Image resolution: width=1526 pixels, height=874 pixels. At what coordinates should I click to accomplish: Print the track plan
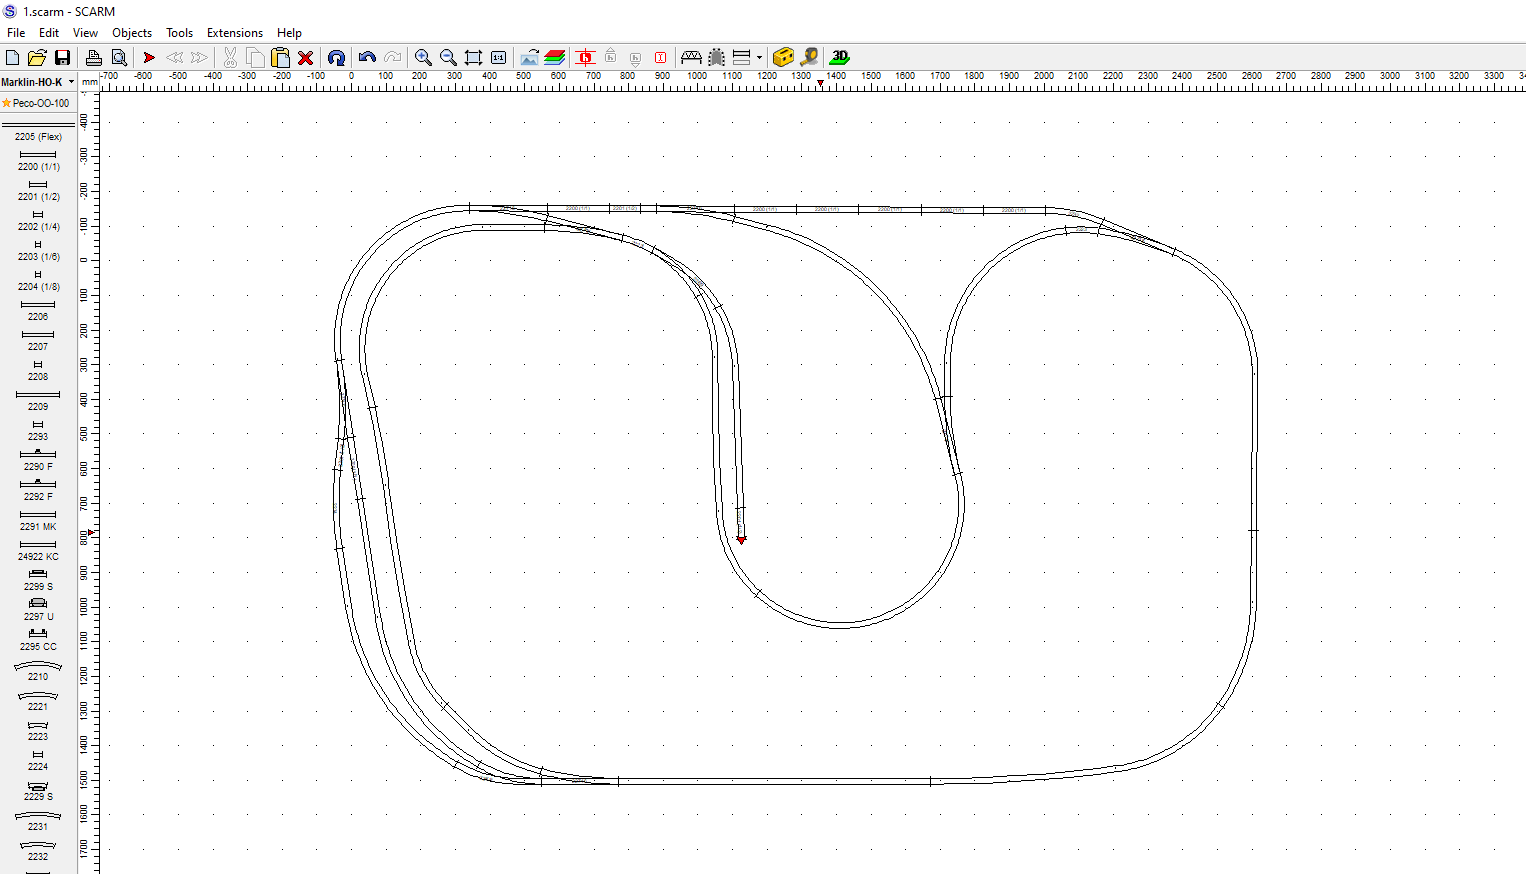(x=94, y=58)
